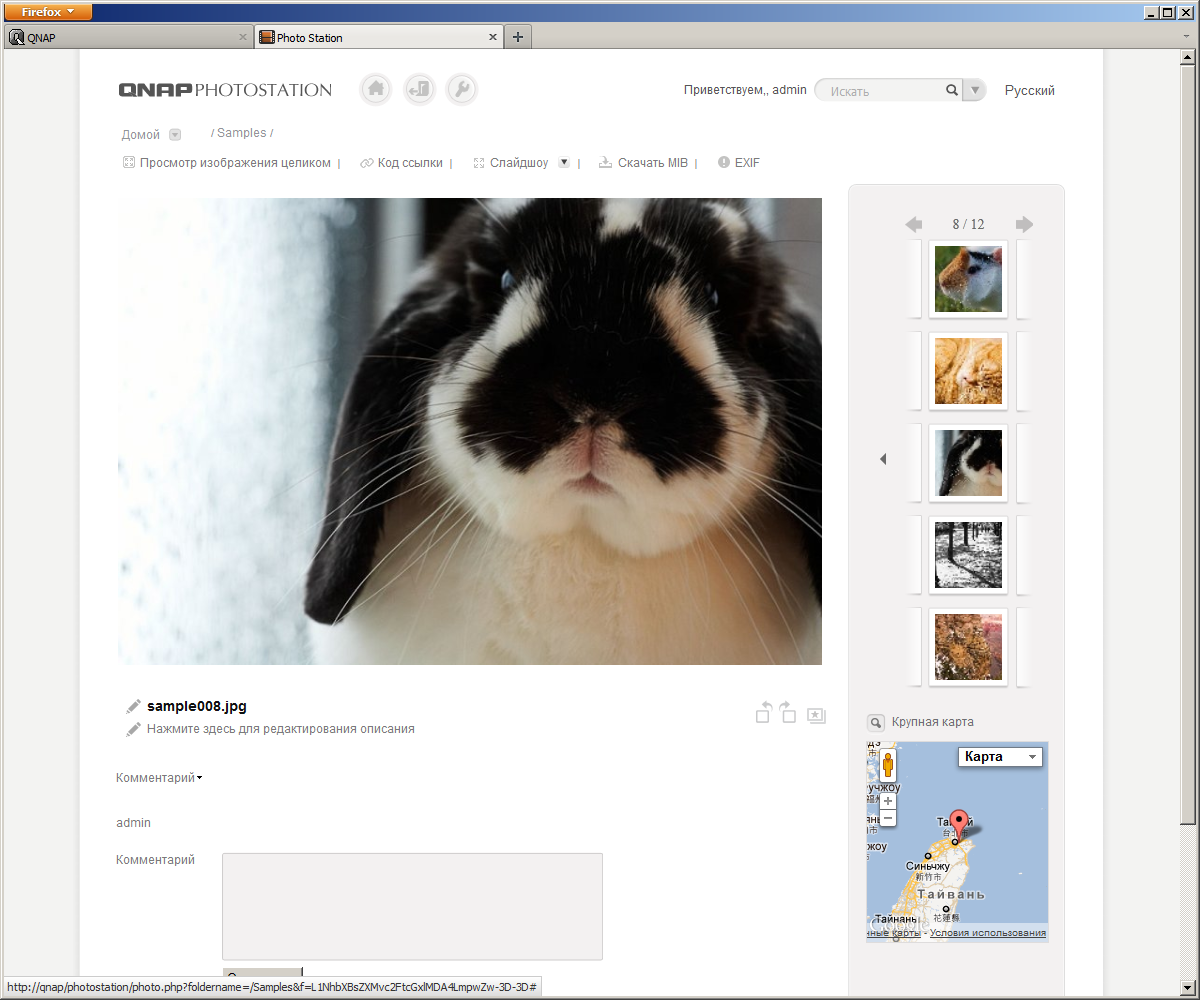Image resolution: width=1200 pixels, height=1000 pixels.
Task: Click the QNAP Photostation logo
Action: (x=225, y=90)
